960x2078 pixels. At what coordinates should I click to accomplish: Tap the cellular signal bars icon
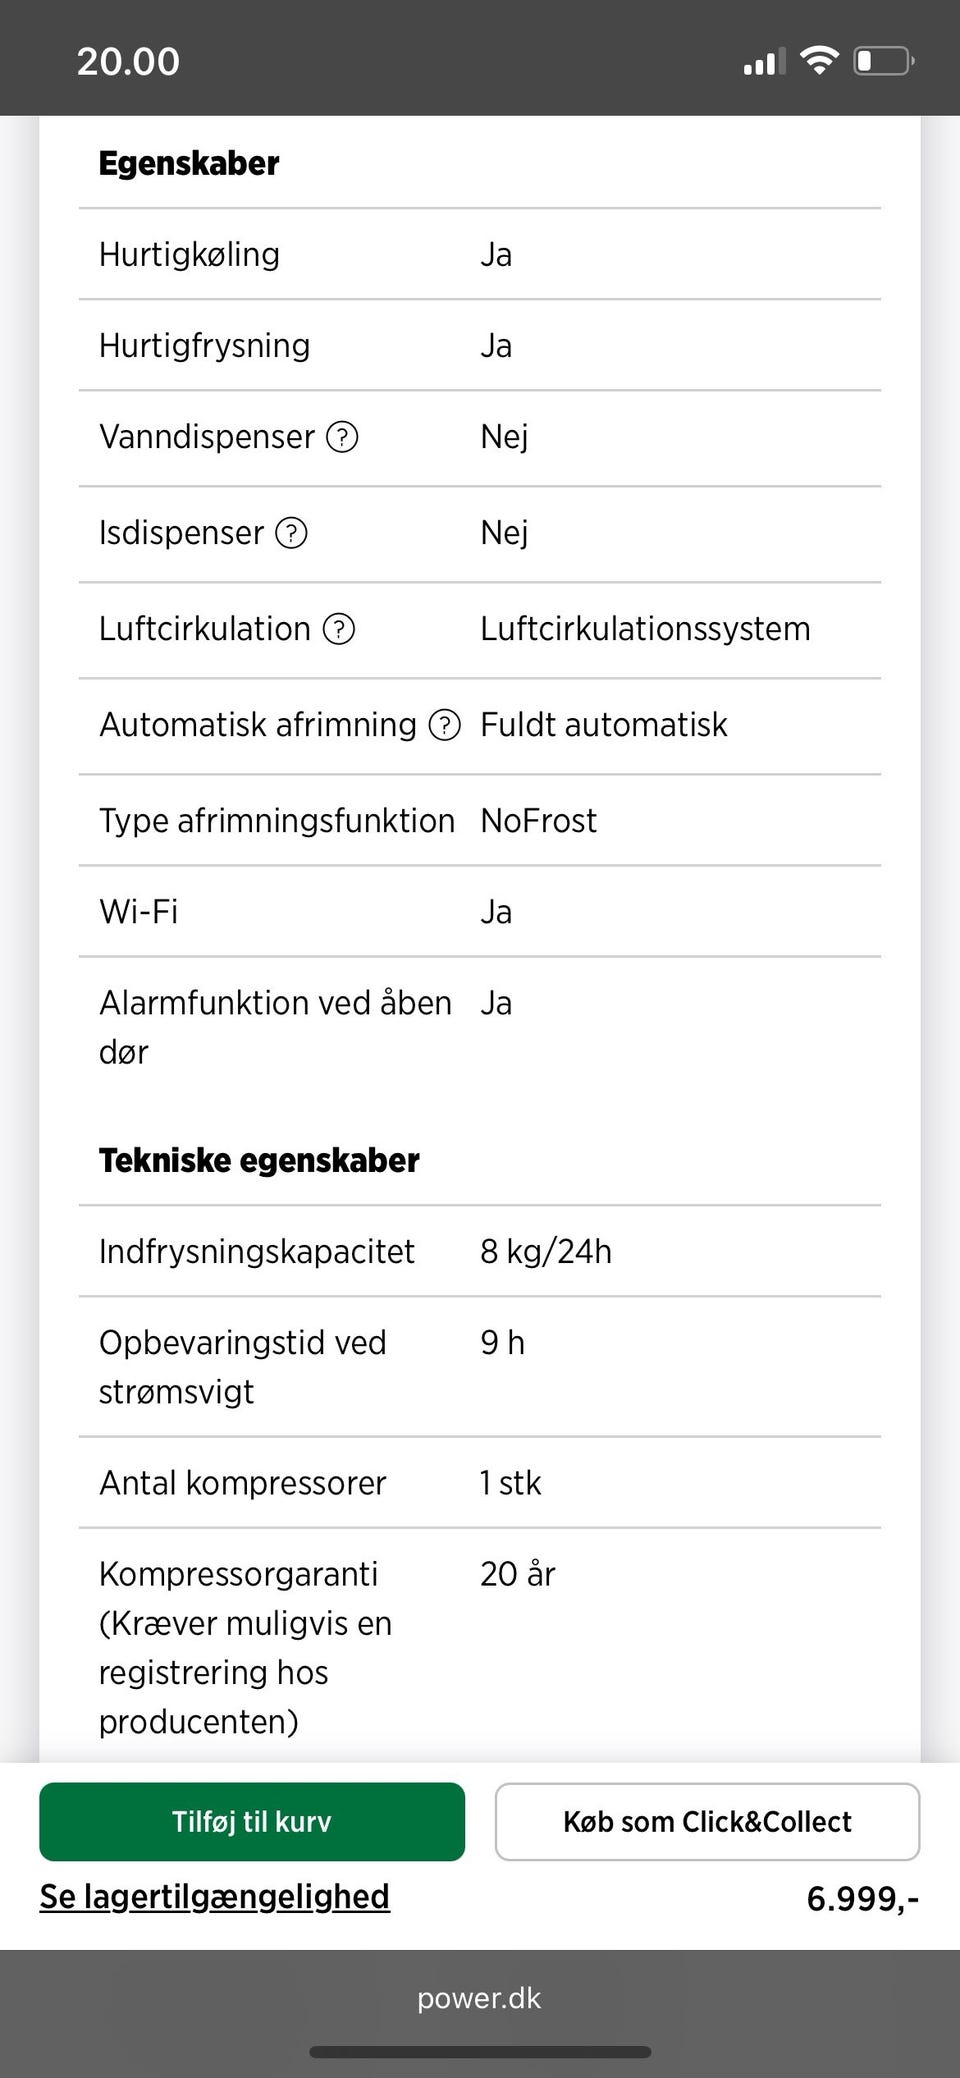(x=764, y=62)
